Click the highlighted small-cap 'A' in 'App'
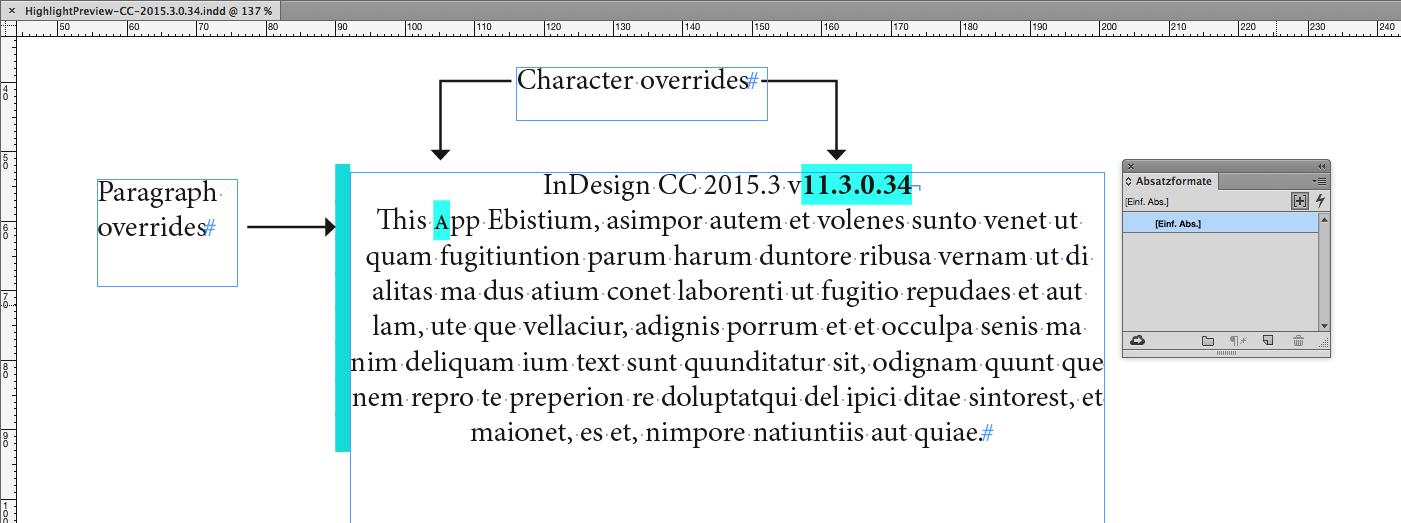Image resolution: width=1401 pixels, height=523 pixels. [x=441, y=220]
